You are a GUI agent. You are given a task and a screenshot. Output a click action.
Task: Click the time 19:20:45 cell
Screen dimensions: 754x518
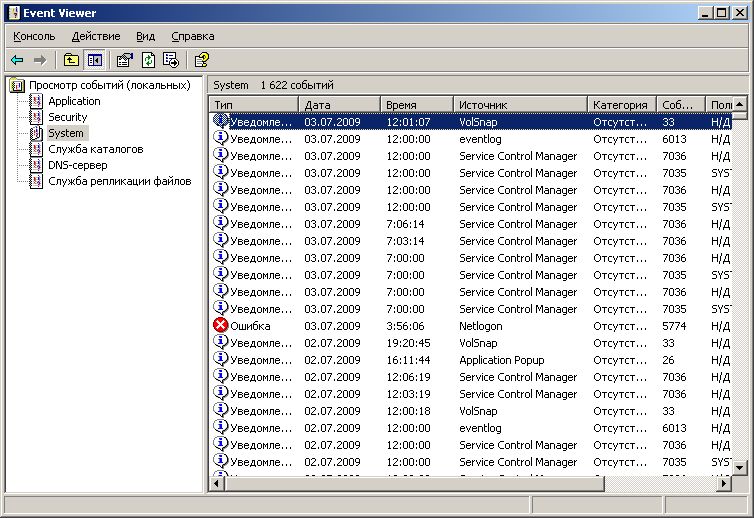pyautogui.click(x=408, y=343)
